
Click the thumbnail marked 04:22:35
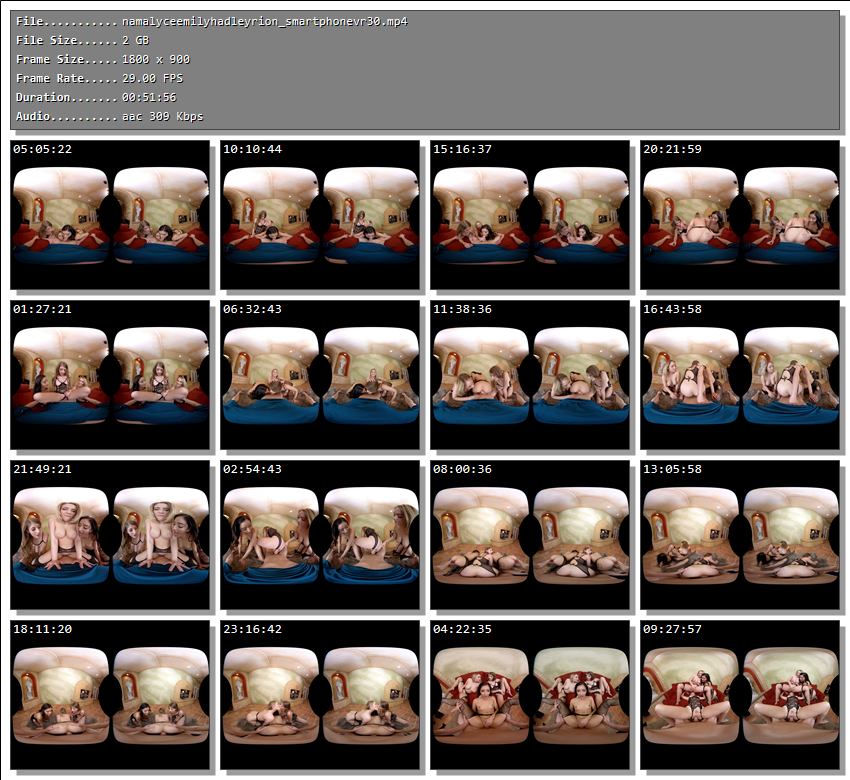[x=530, y=695]
